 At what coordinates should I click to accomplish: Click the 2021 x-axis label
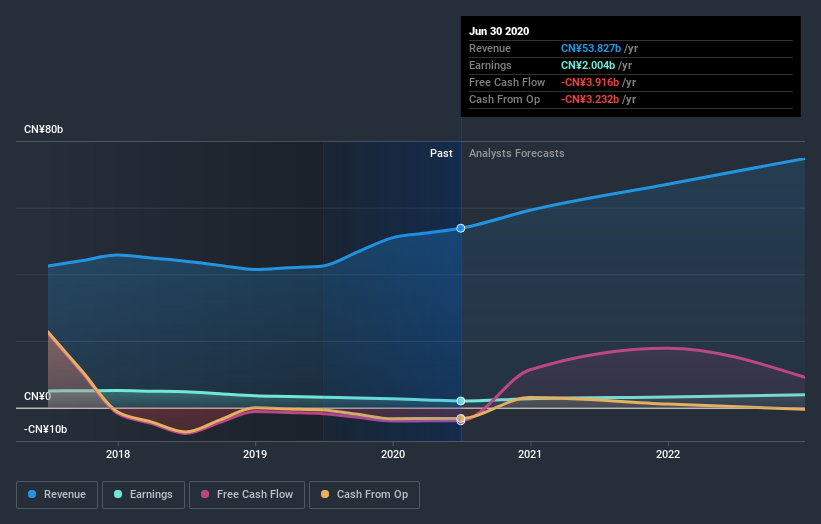pos(530,454)
